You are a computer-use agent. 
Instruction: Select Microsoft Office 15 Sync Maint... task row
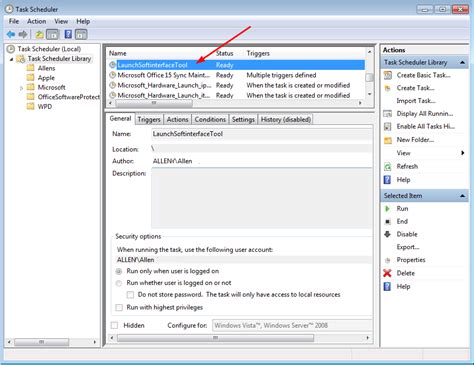click(236, 75)
